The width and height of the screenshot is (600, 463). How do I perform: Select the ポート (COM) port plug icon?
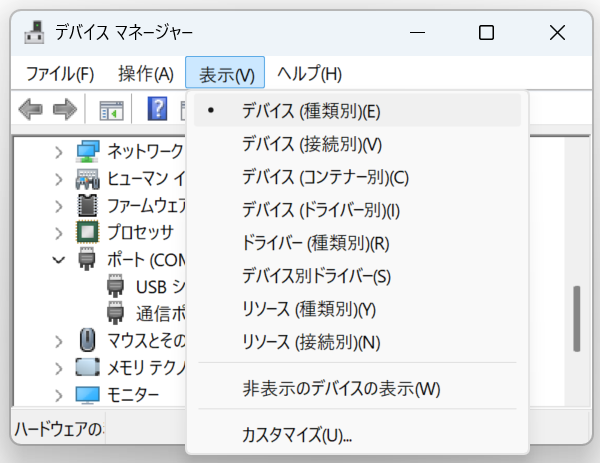click(x=87, y=259)
